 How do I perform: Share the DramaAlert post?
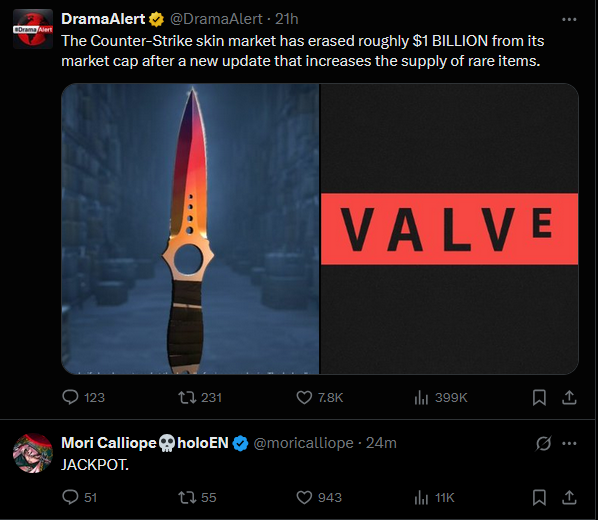pyautogui.click(x=569, y=397)
